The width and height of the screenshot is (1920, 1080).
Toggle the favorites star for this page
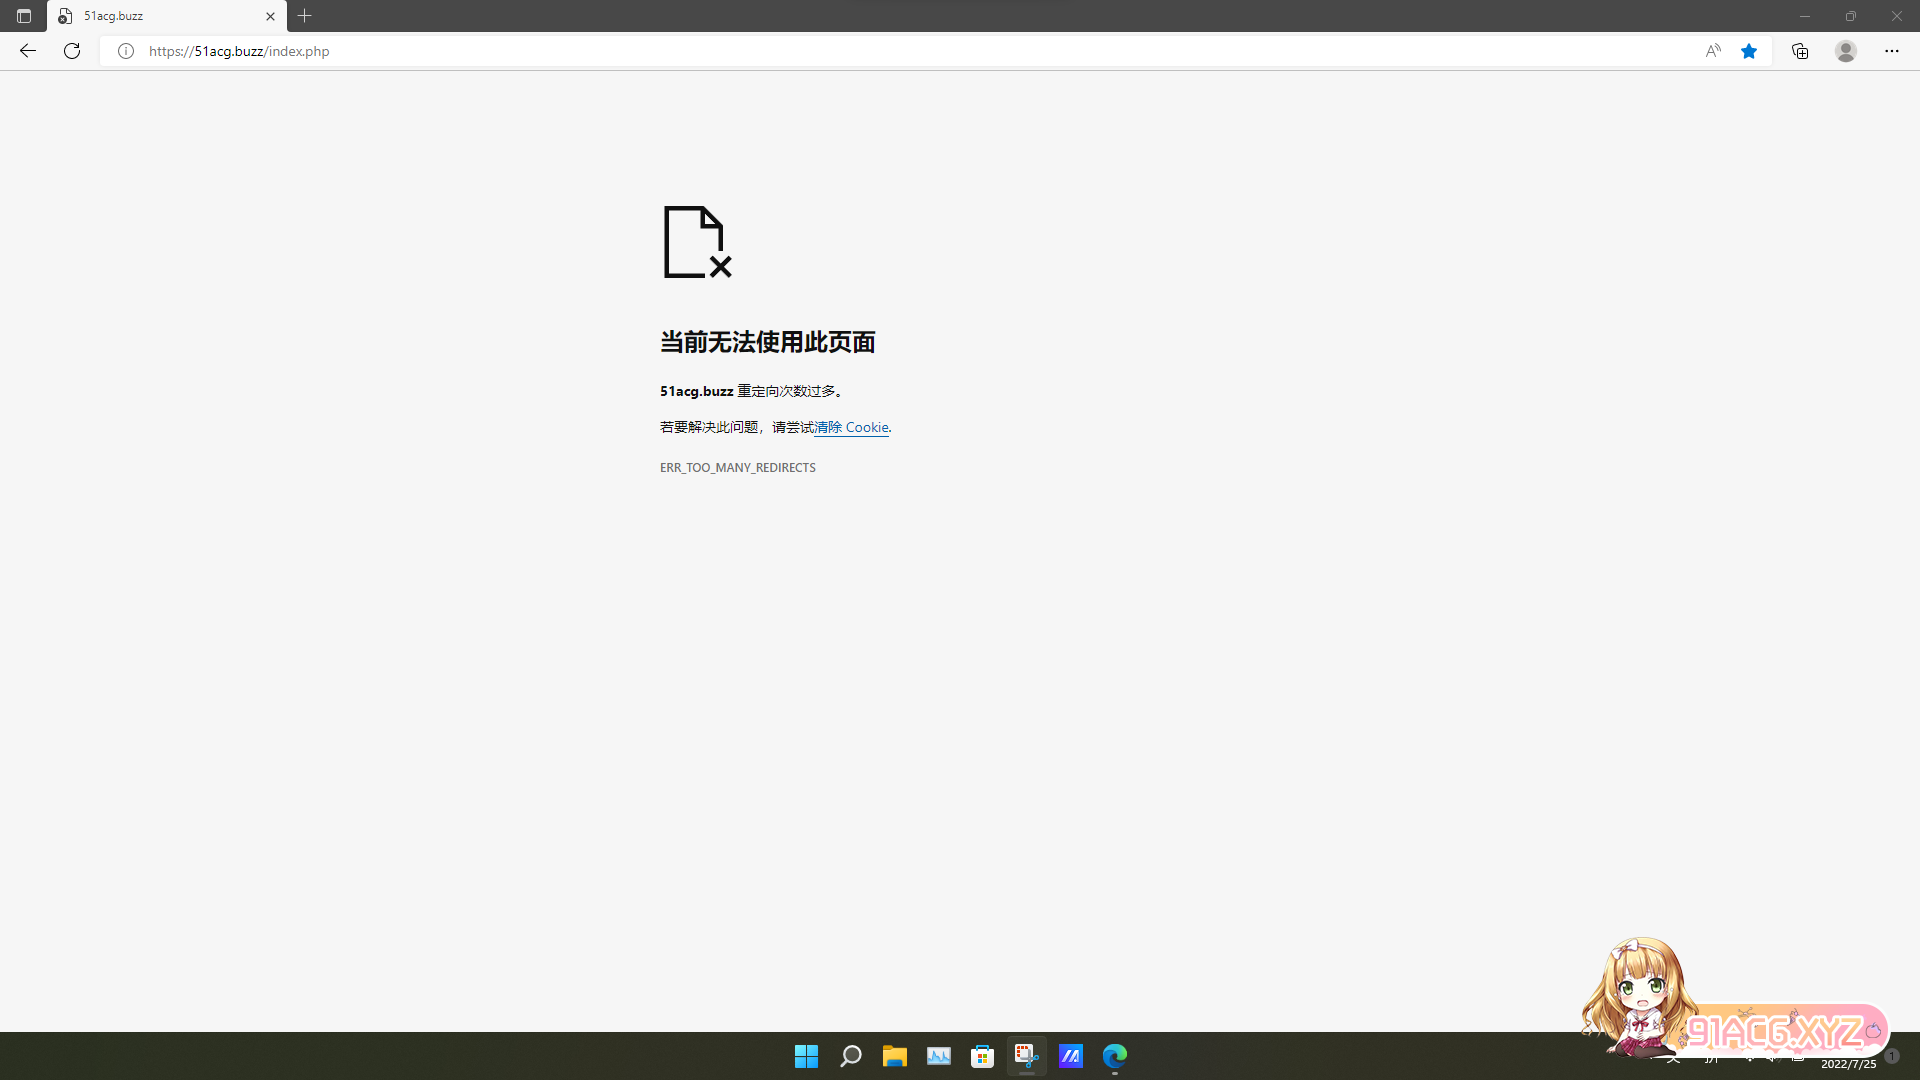(1749, 51)
